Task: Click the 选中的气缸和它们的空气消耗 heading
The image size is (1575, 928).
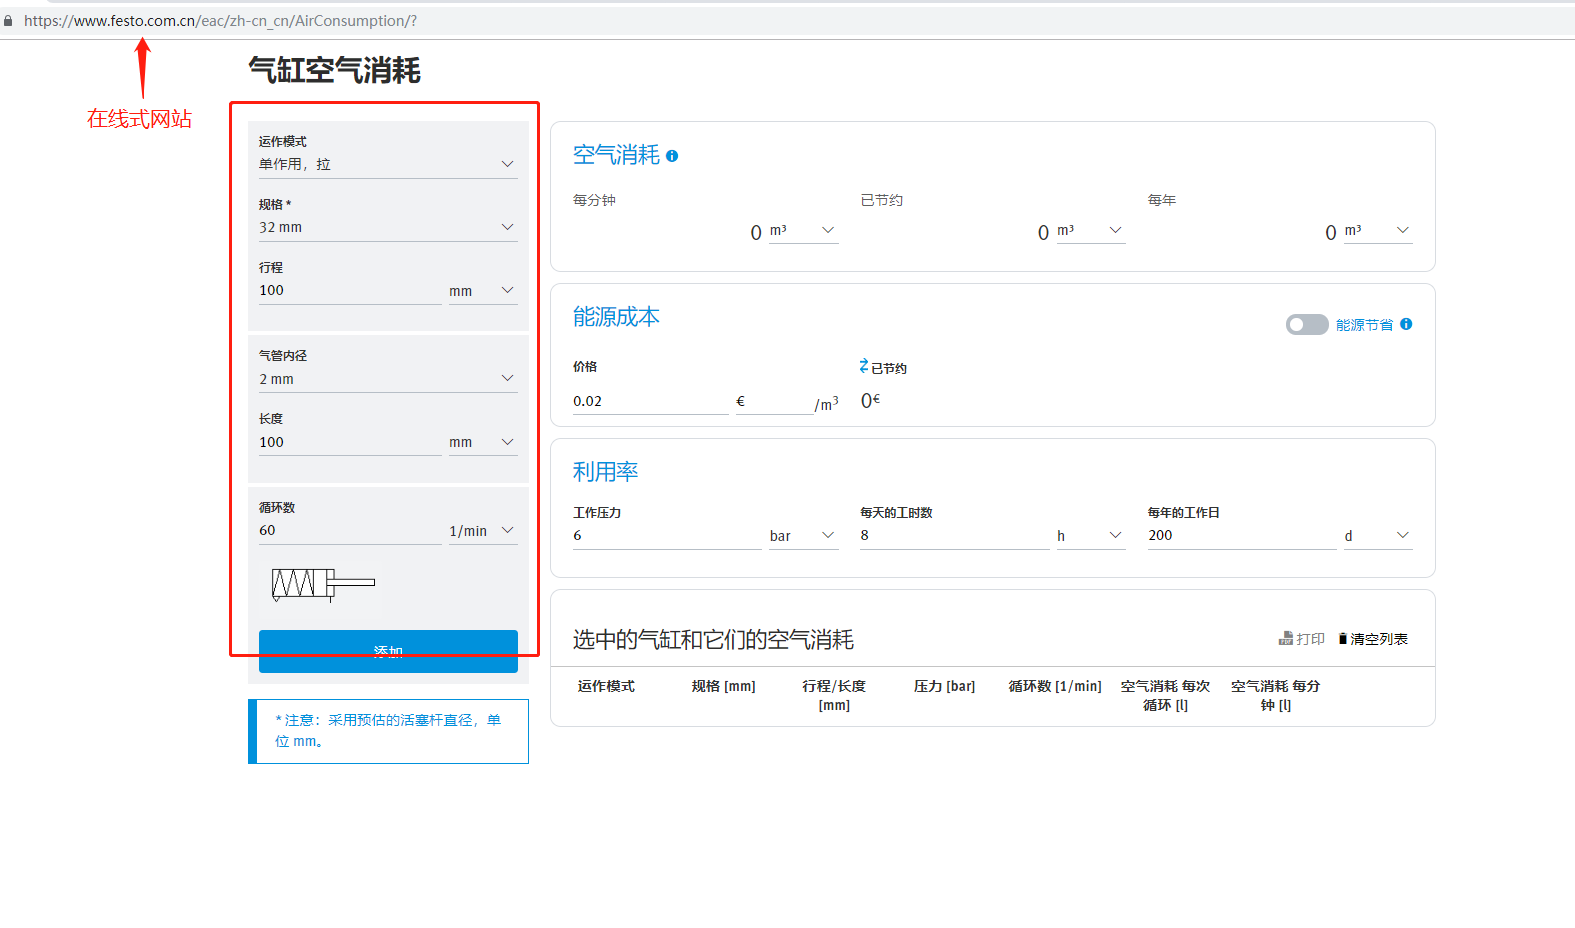Action: [x=713, y=640]
